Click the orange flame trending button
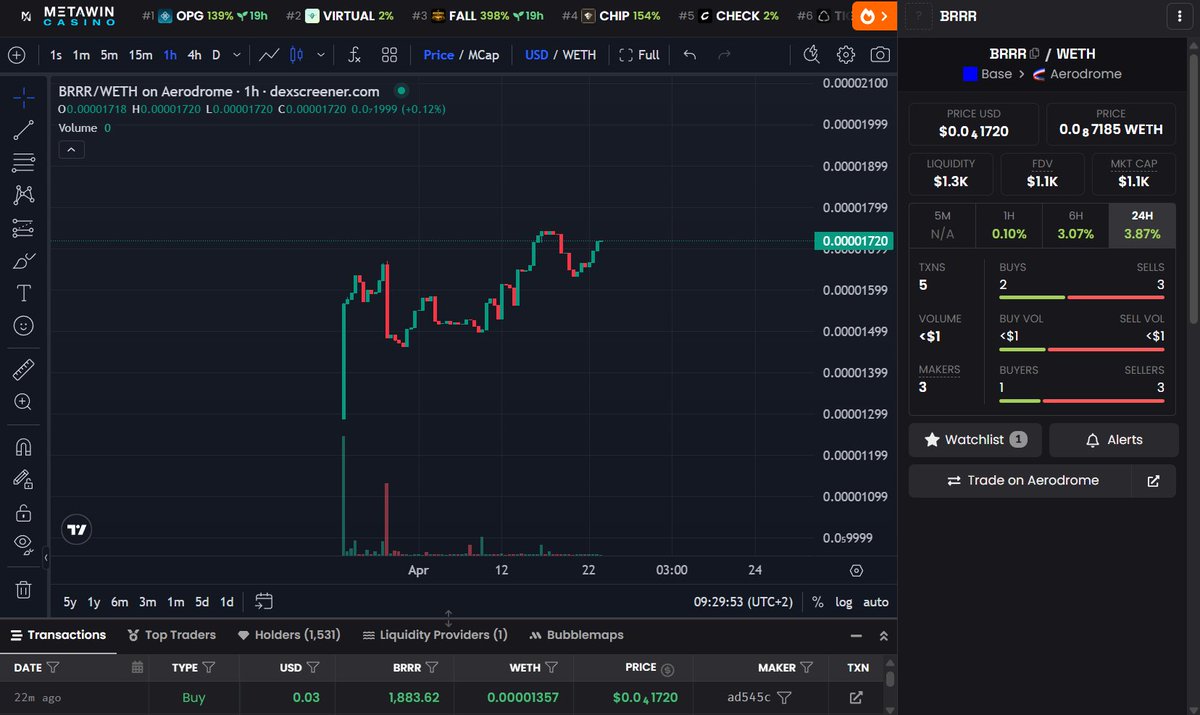 (874, 16)
